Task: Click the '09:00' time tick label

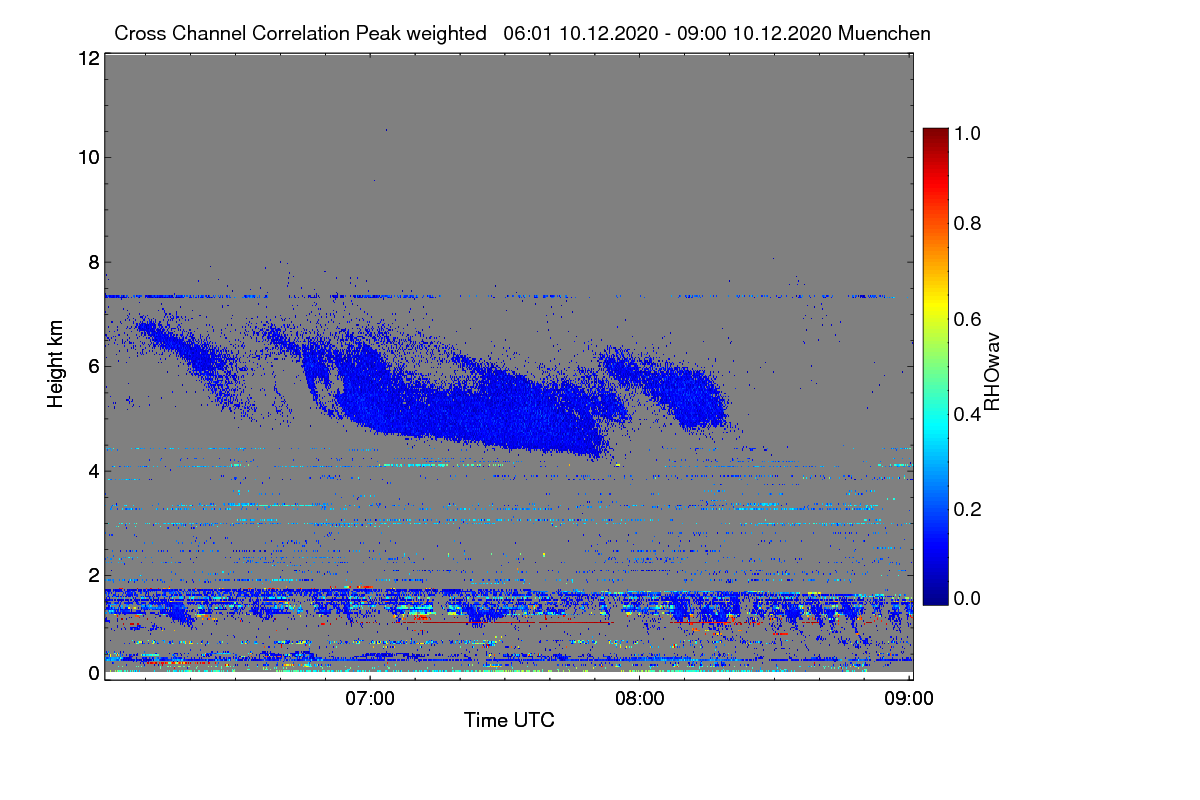Action: click(x=910, y=698)
